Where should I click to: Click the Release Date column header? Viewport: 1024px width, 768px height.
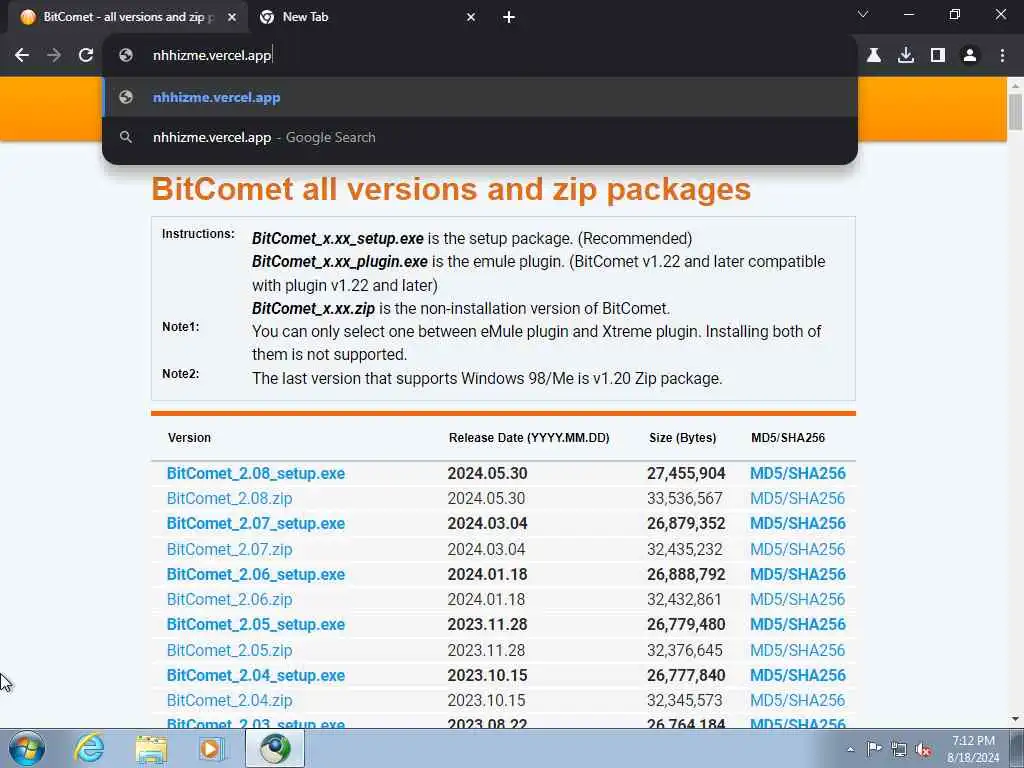point(529,438)
